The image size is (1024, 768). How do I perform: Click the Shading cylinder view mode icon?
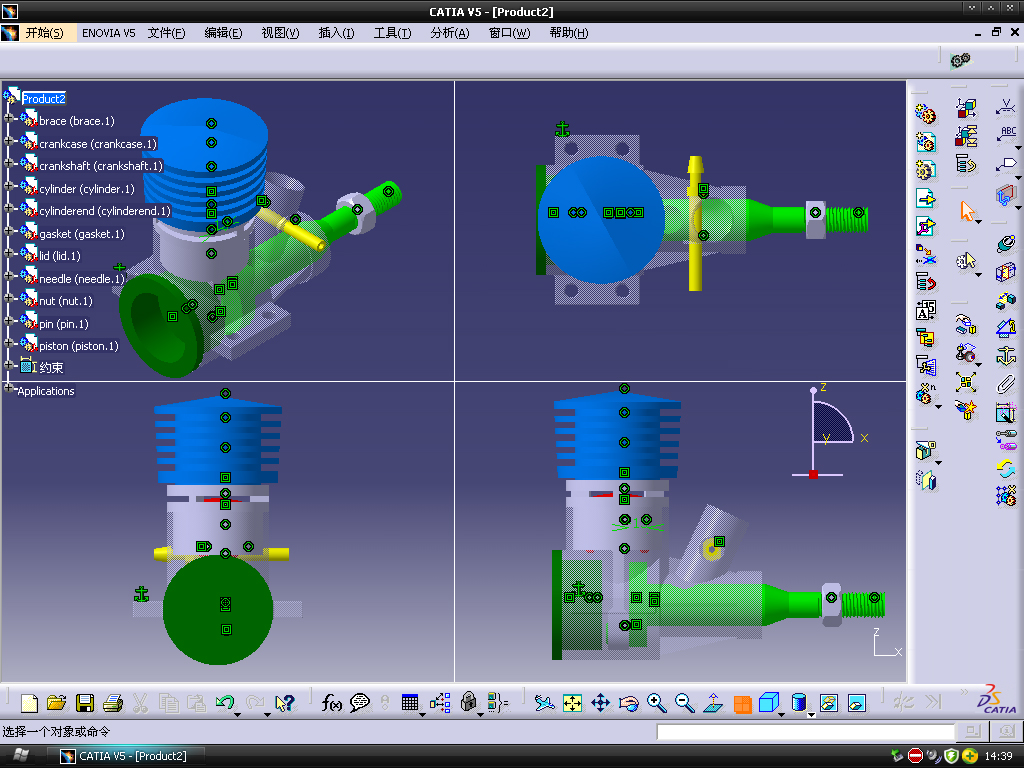[798, 703]
